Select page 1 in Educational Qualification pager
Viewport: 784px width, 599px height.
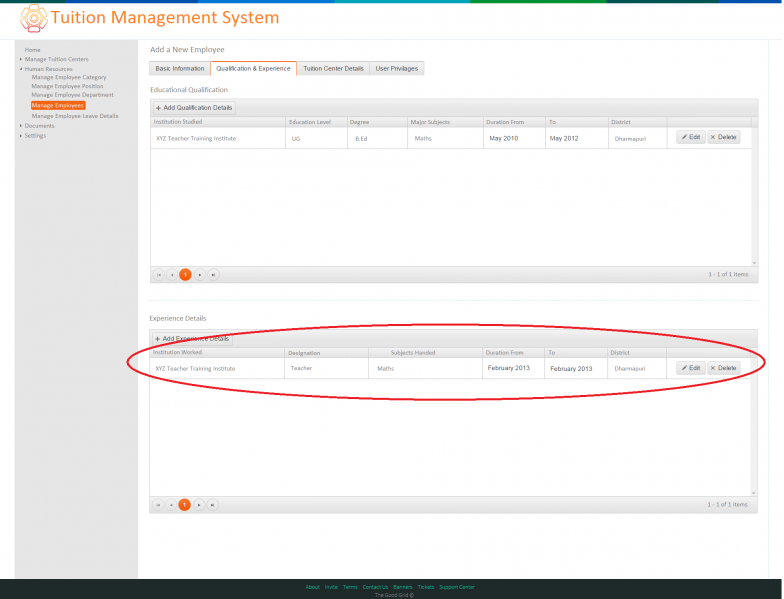pyautogui.click(x=186, y=274)
